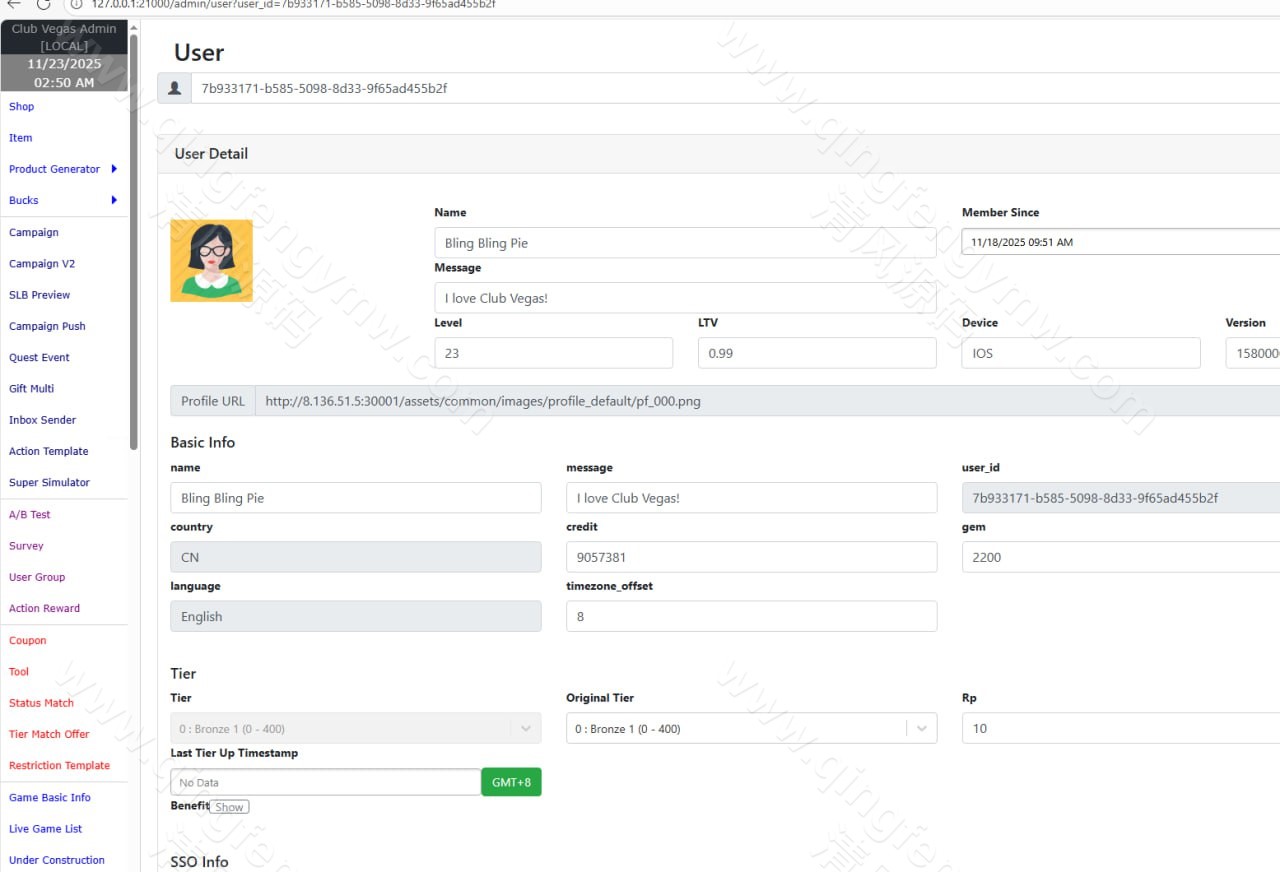Click the credit input field

tap(751, 557)
